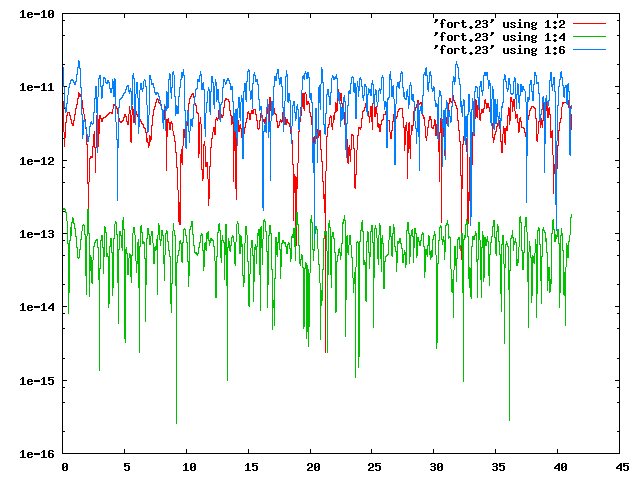Click the green legend line sample
Image resolution: width=640 pixels, height=480 pixels.
(589, 37)
